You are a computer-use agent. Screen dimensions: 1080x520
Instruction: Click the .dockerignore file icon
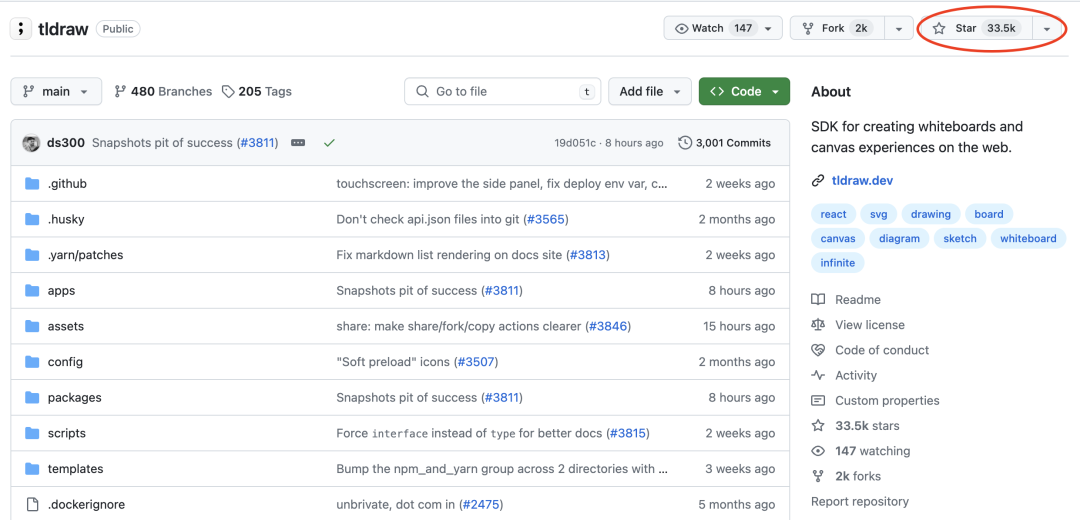31,505
